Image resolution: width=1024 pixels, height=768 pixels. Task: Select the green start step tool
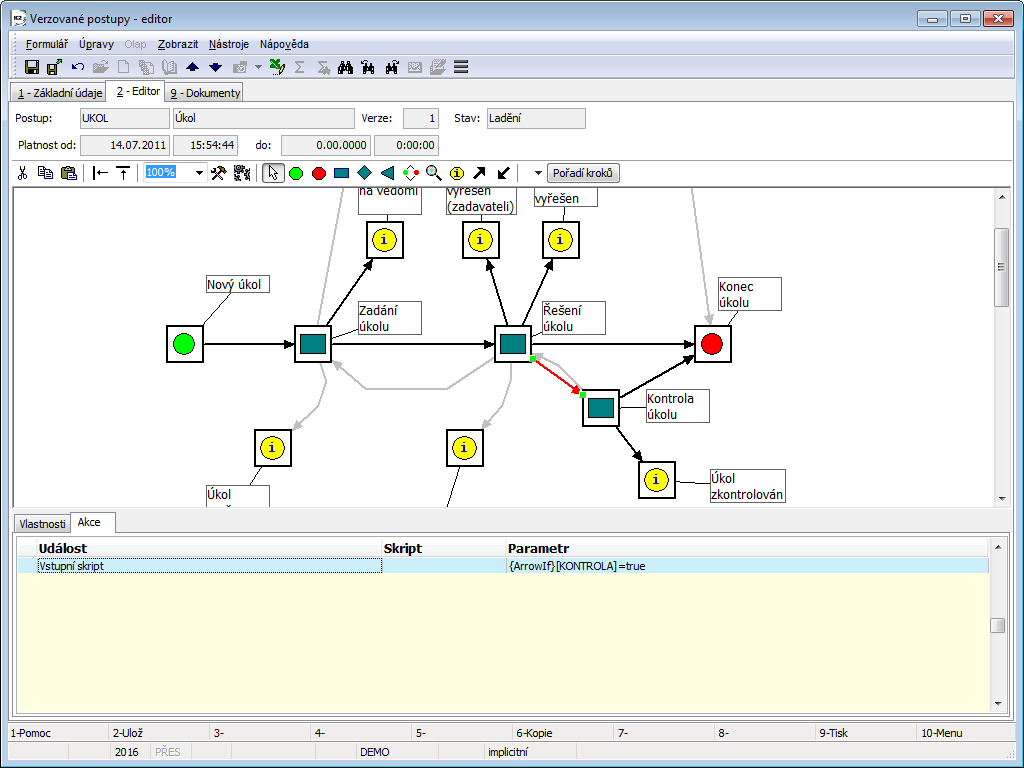pyautogui.click(x=296, y=173)
